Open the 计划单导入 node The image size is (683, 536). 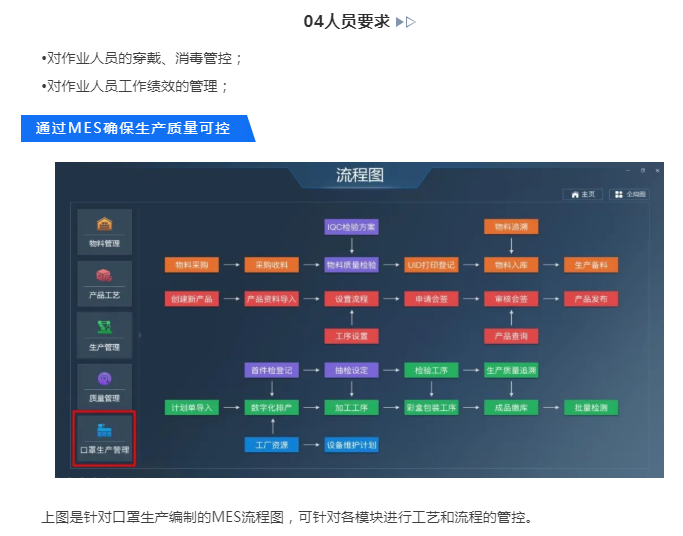tap(191, 407)
